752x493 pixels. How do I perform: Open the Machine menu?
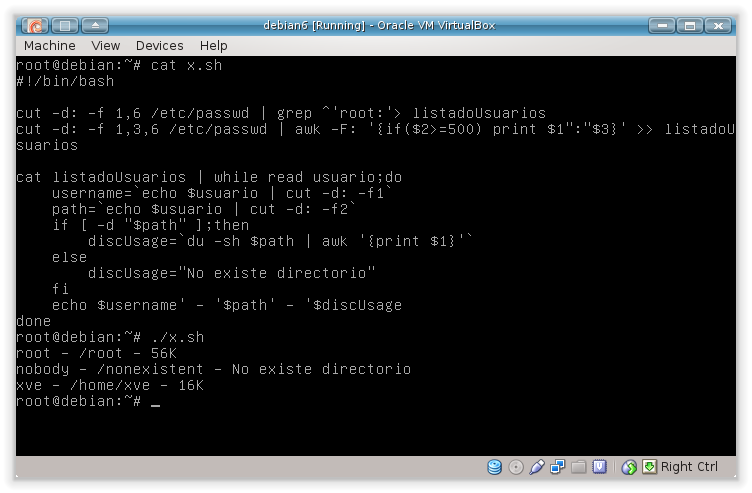tap(49, 45)
